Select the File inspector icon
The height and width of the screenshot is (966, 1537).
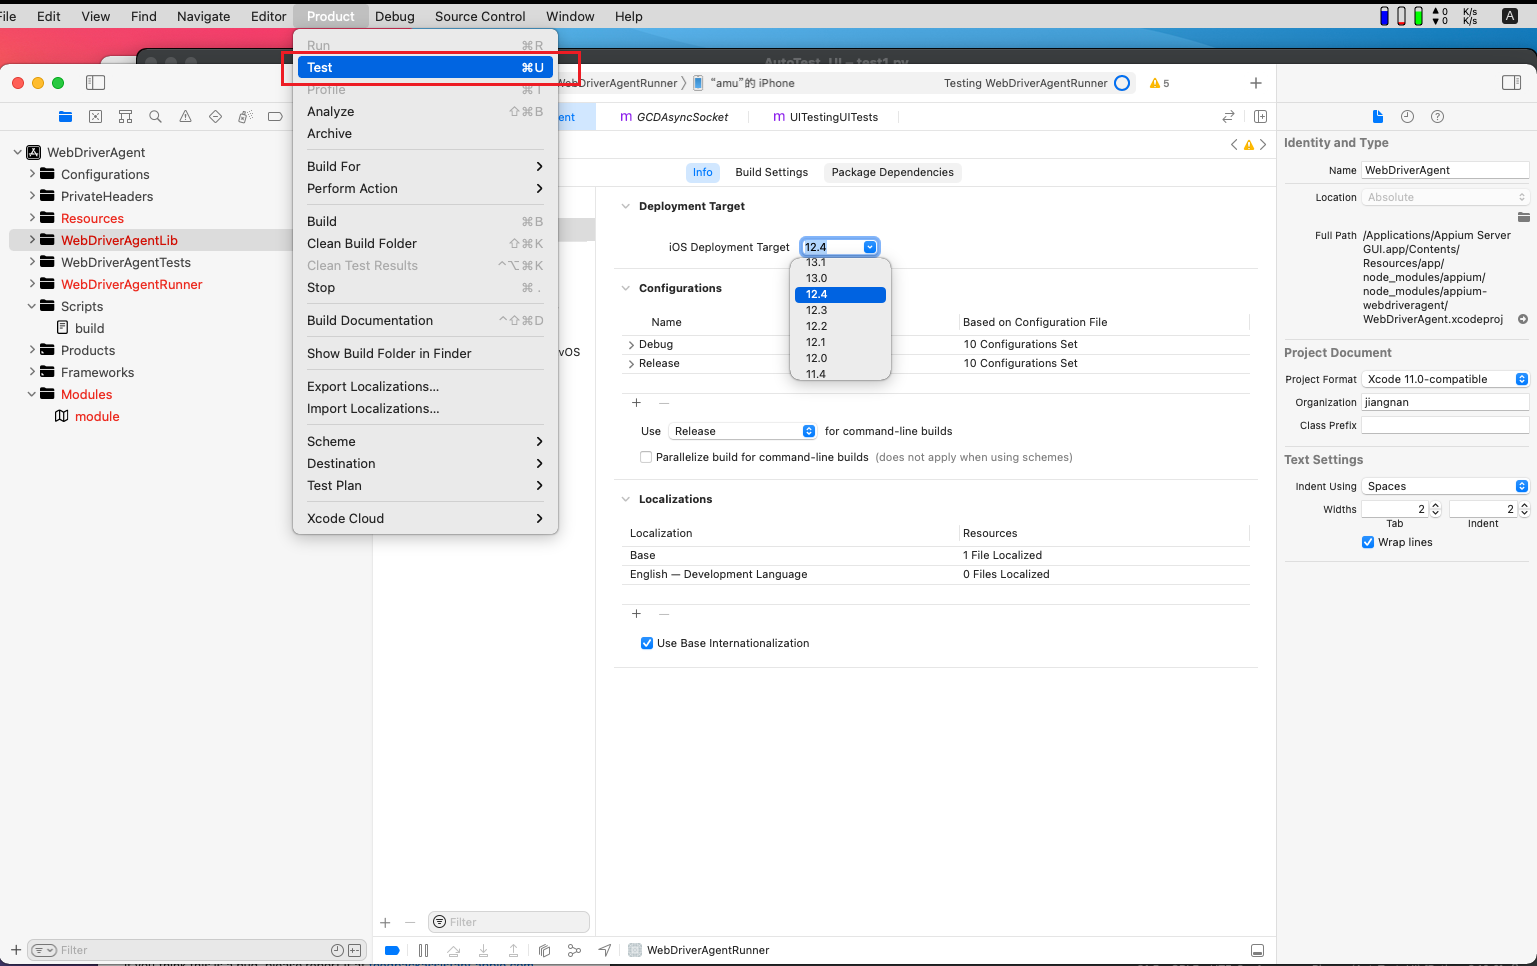click(1378, 117)
